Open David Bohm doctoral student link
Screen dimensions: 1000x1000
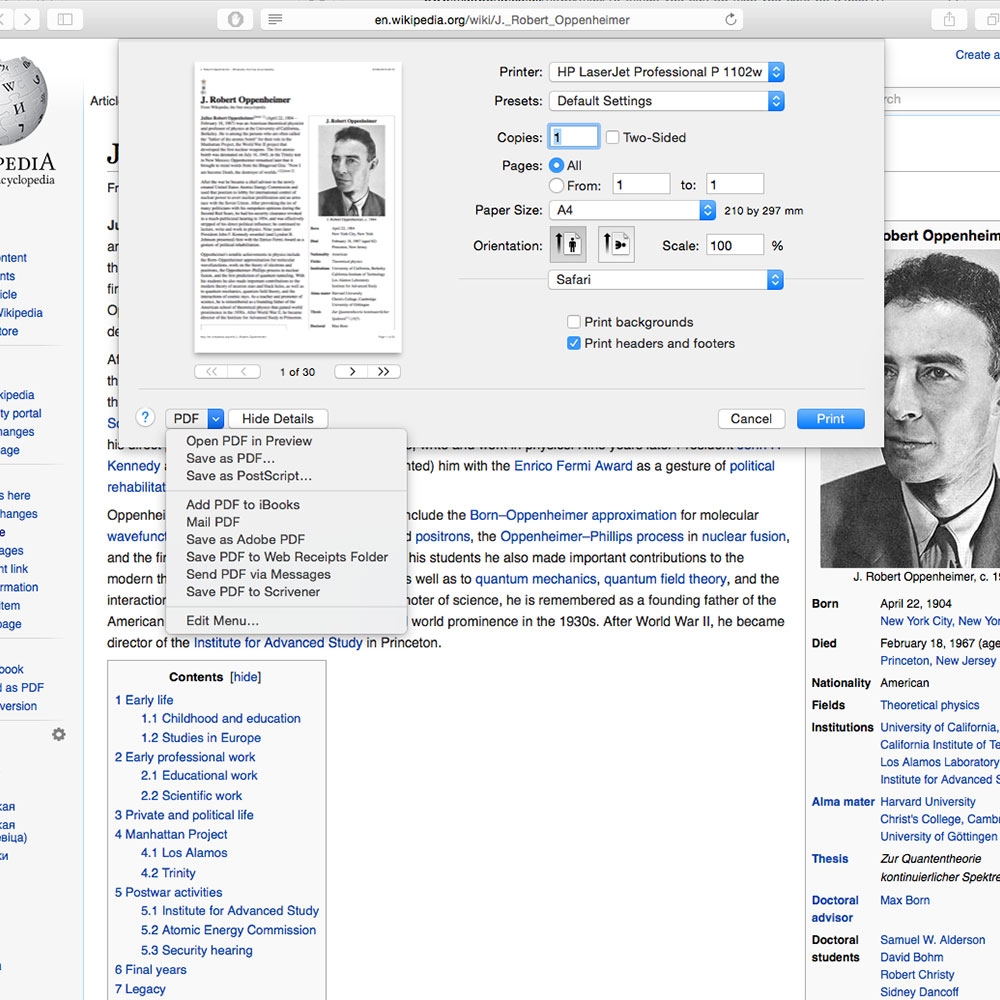(x=911, y=957)
